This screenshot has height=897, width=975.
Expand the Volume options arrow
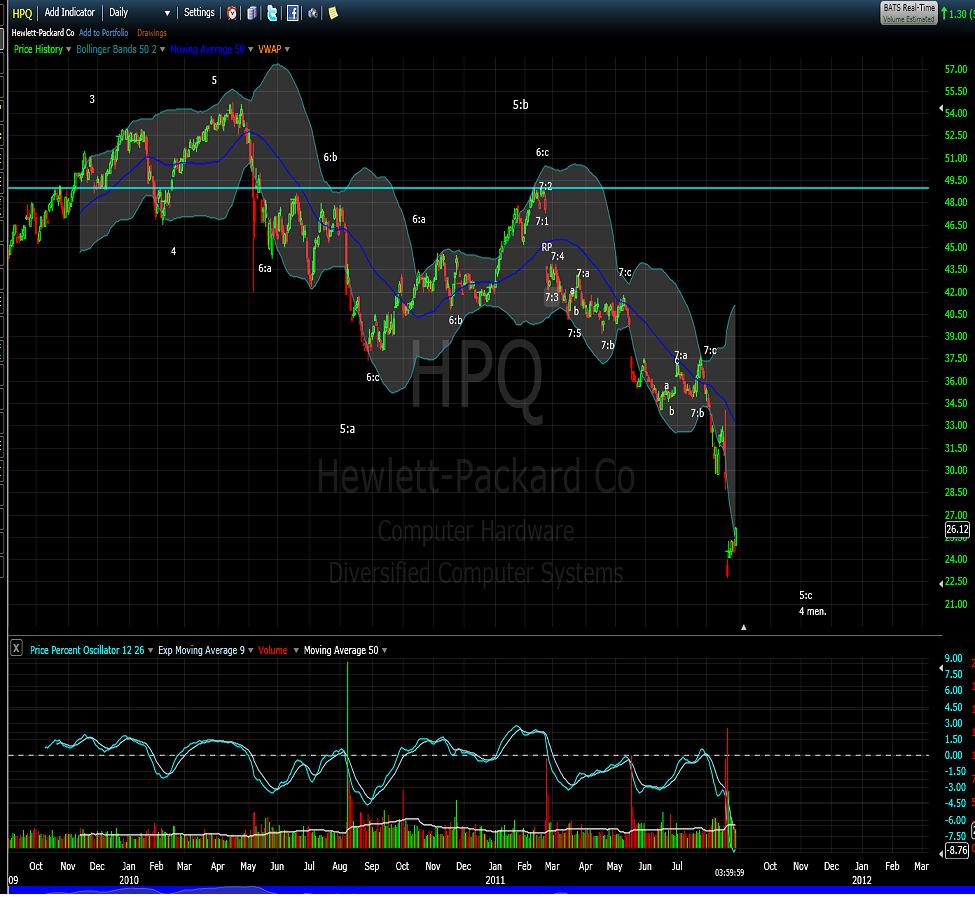tap(296, 651)
